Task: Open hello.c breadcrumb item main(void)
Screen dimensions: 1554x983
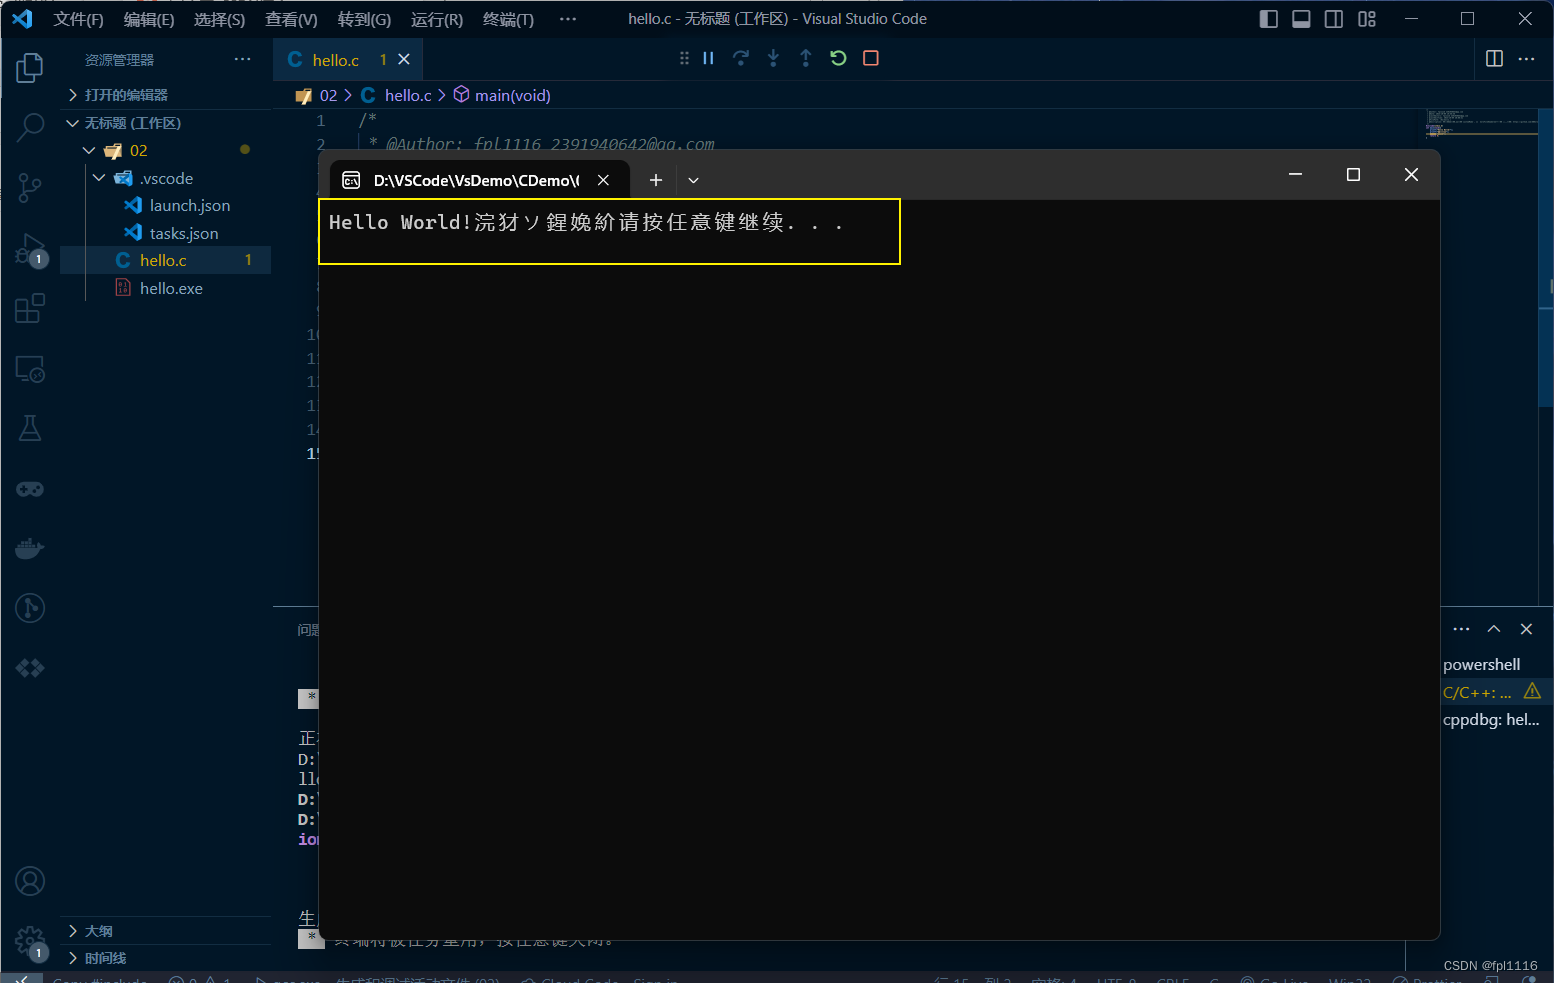Action: pyautogui.click(x=512, y=95)
